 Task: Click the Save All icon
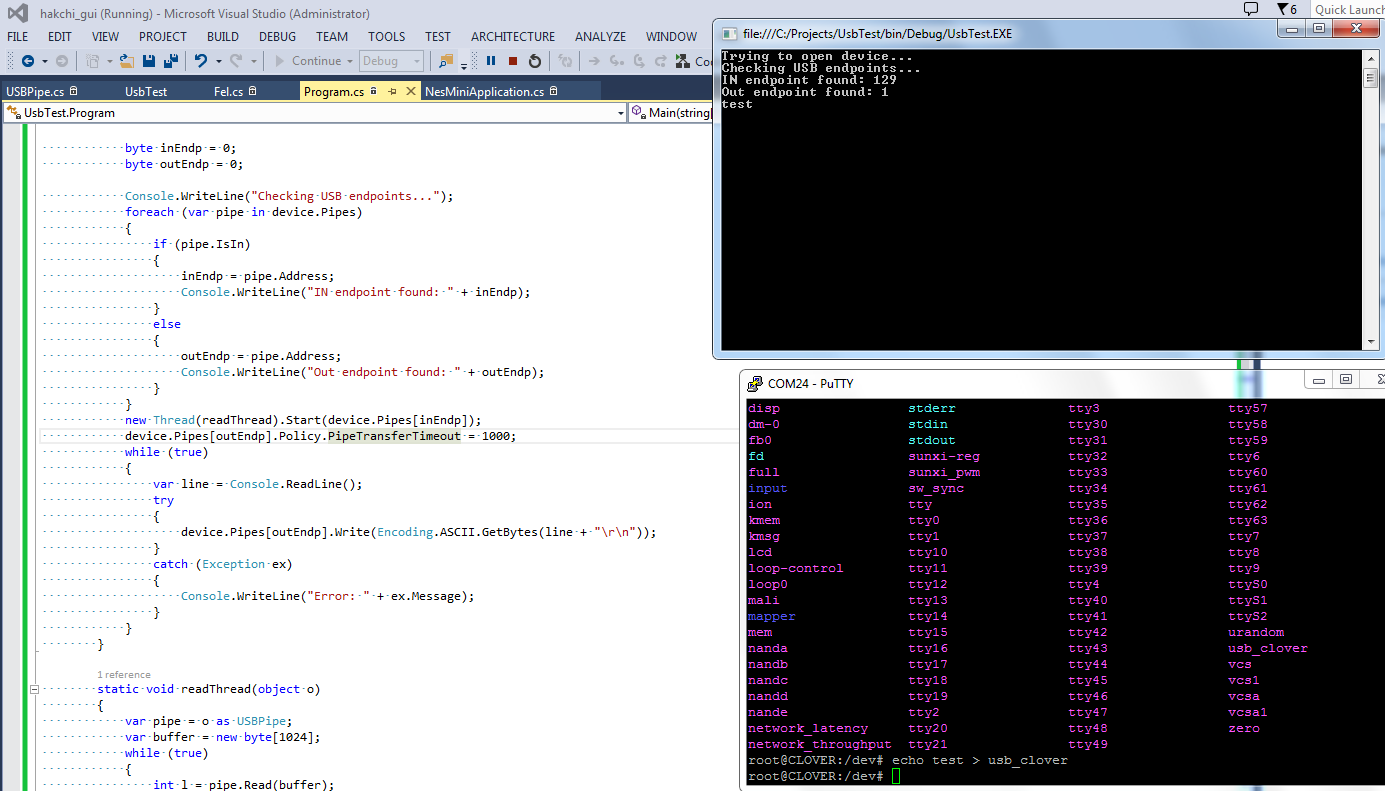[x=171, y=61]
